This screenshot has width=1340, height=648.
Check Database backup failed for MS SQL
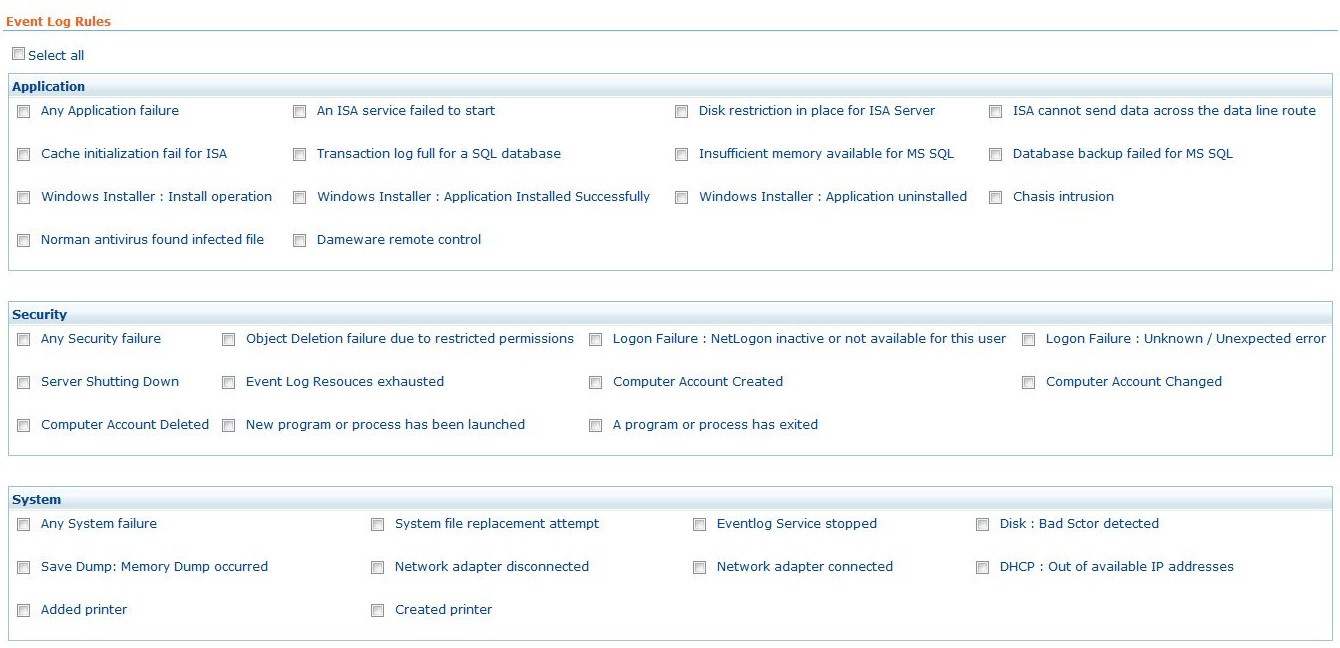pyautogui.click(x=996, y=155)
